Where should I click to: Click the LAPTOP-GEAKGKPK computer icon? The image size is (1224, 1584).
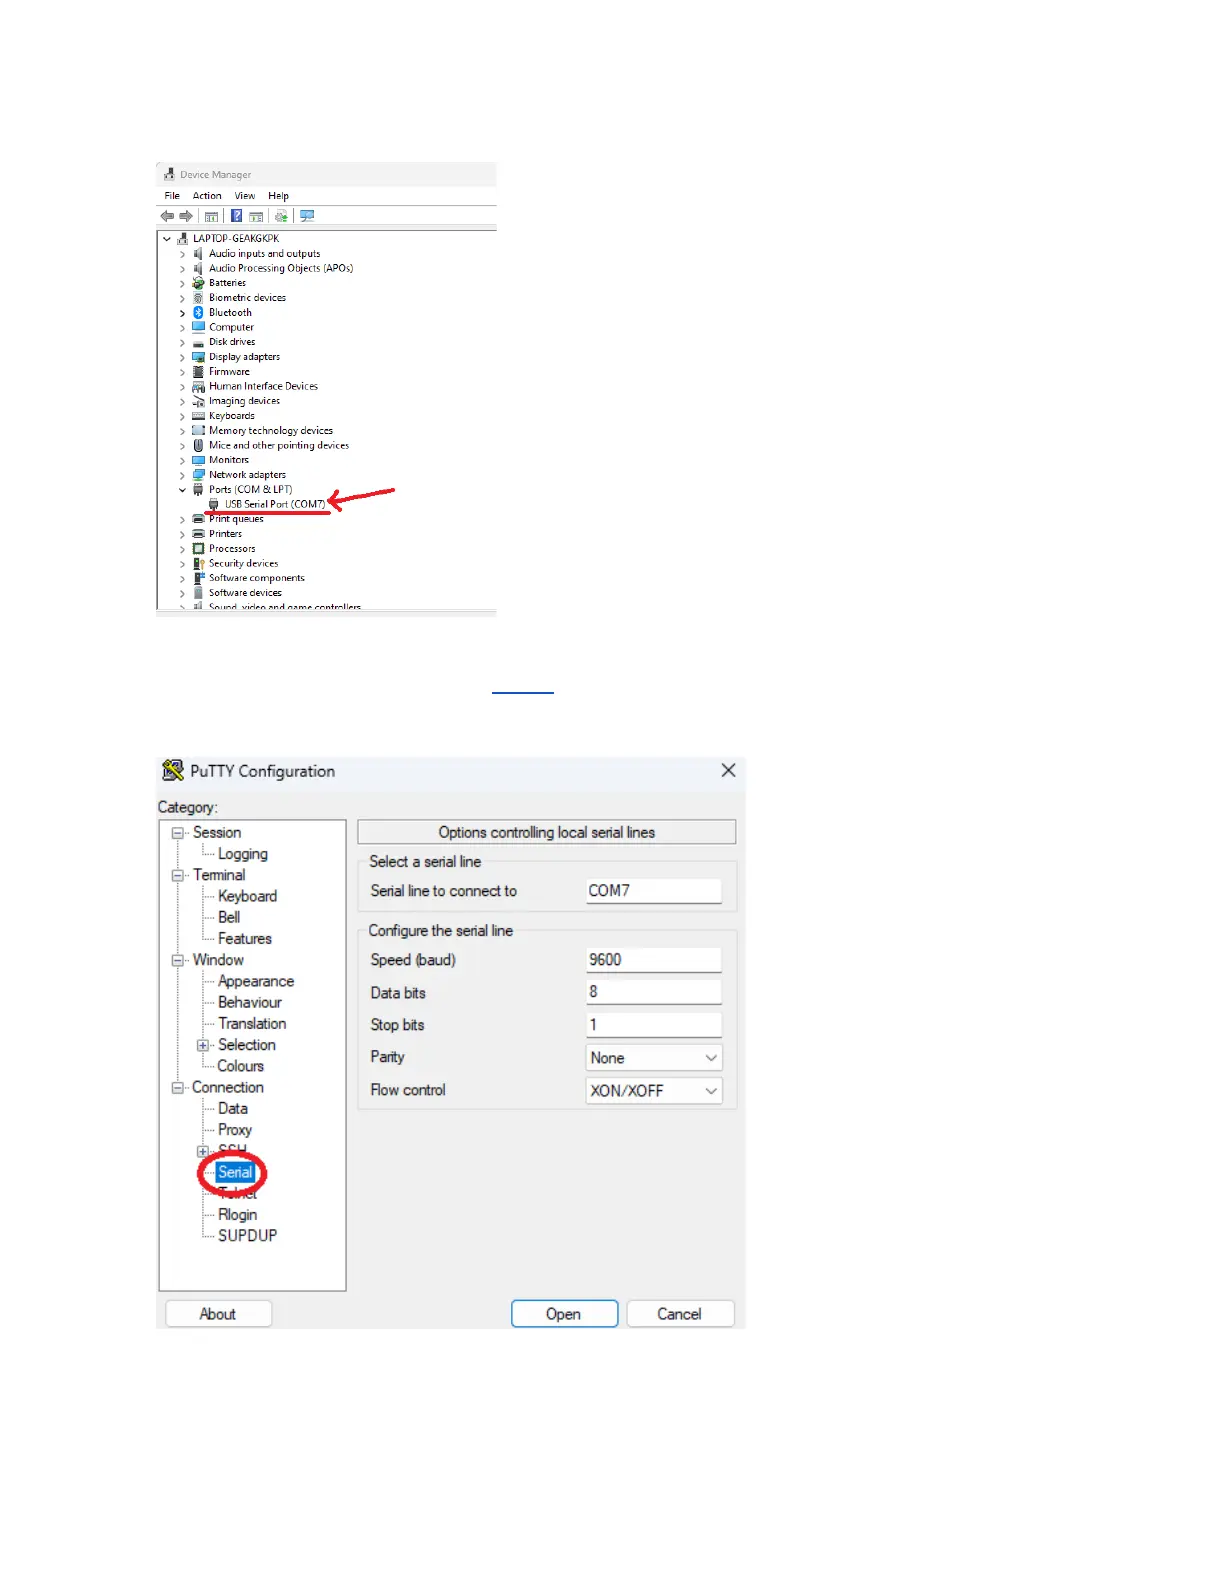coord(182,239)
